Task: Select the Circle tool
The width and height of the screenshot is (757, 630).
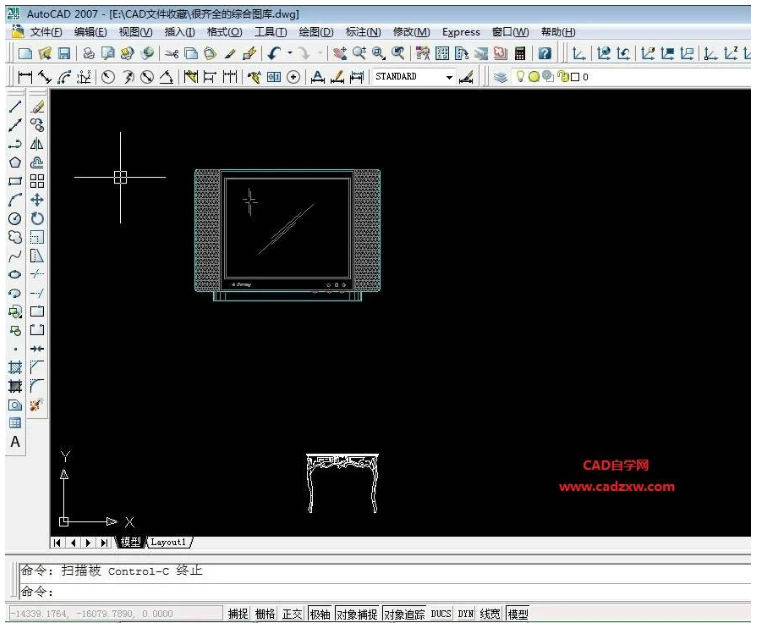Action: [15, 219]
